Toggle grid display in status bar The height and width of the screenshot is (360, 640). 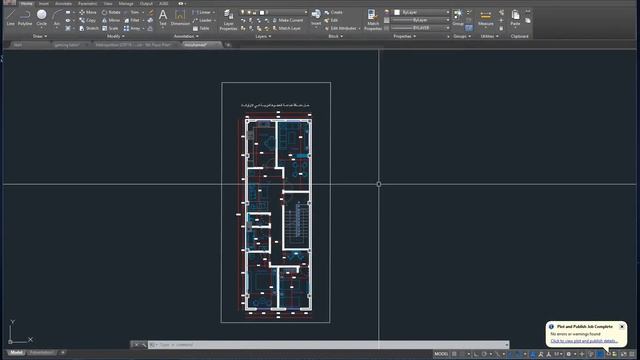tap(454, 354)
